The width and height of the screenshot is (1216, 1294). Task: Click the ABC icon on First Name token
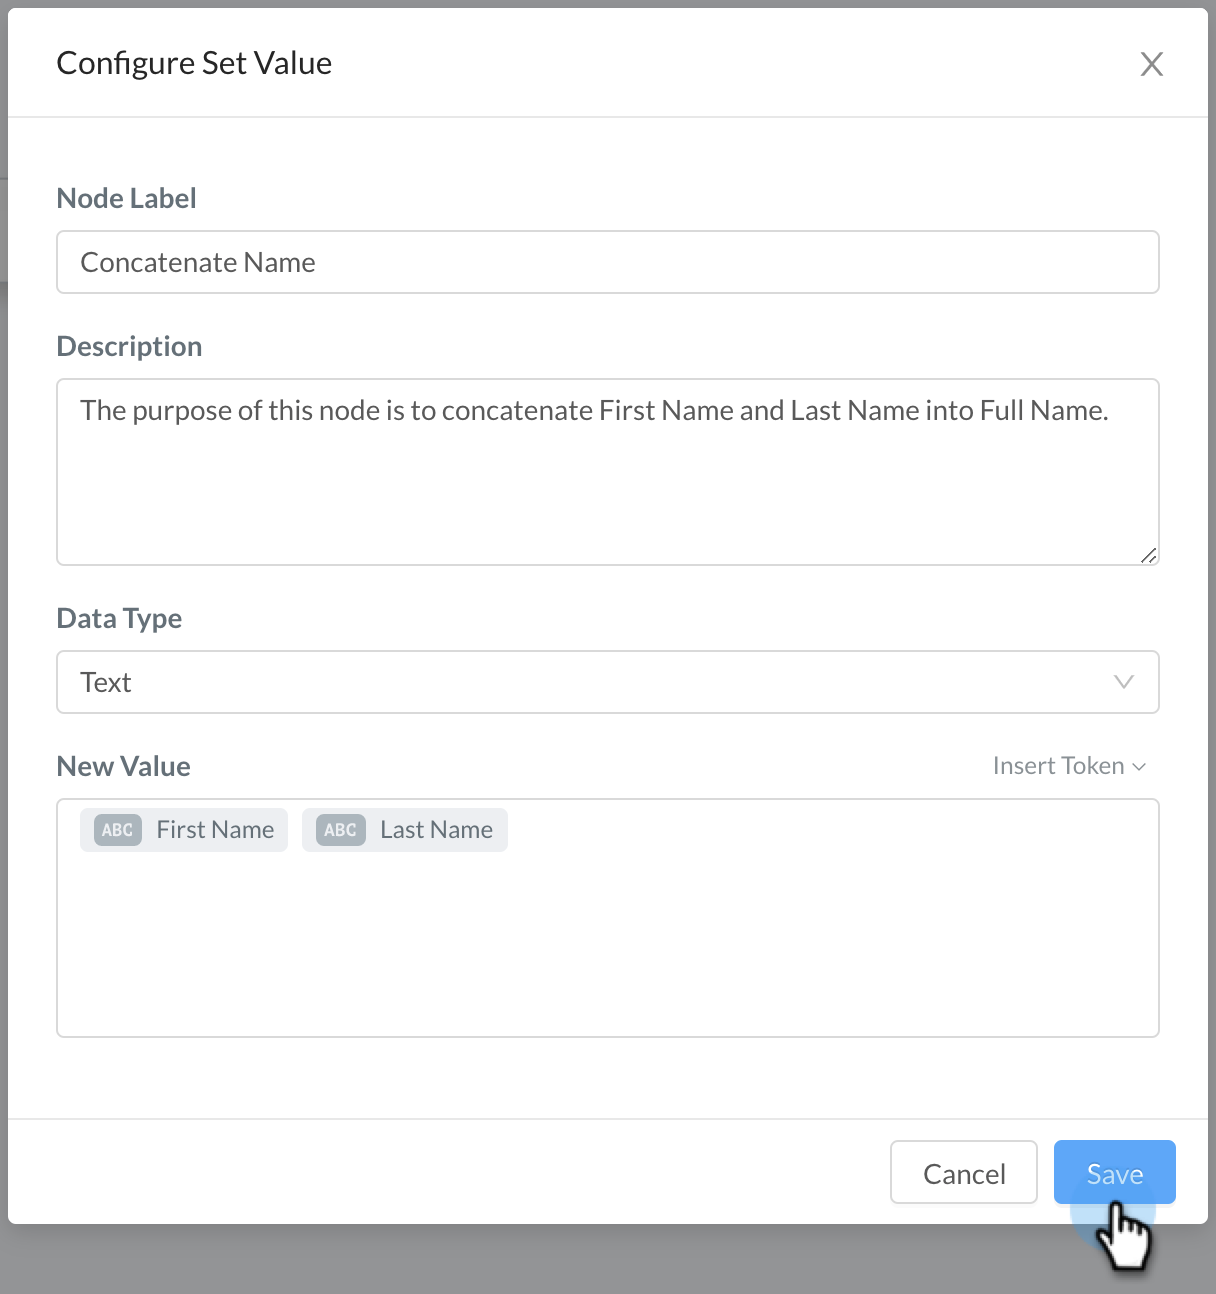pos(118,830)
